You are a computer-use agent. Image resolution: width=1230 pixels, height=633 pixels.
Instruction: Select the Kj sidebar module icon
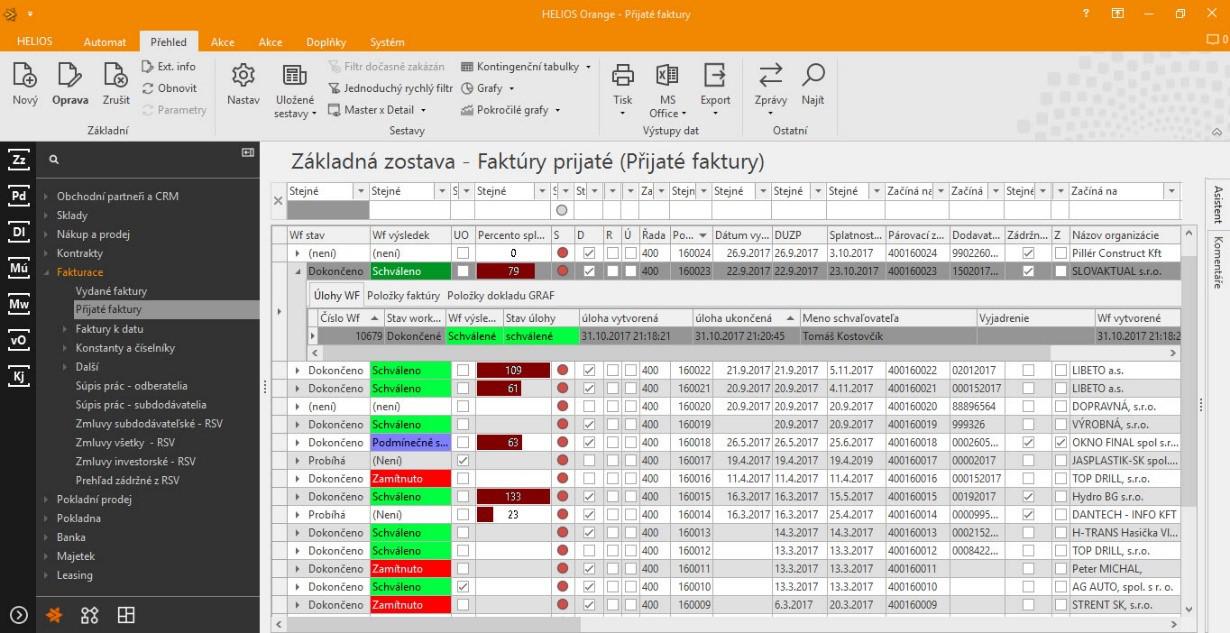[18, 376]
